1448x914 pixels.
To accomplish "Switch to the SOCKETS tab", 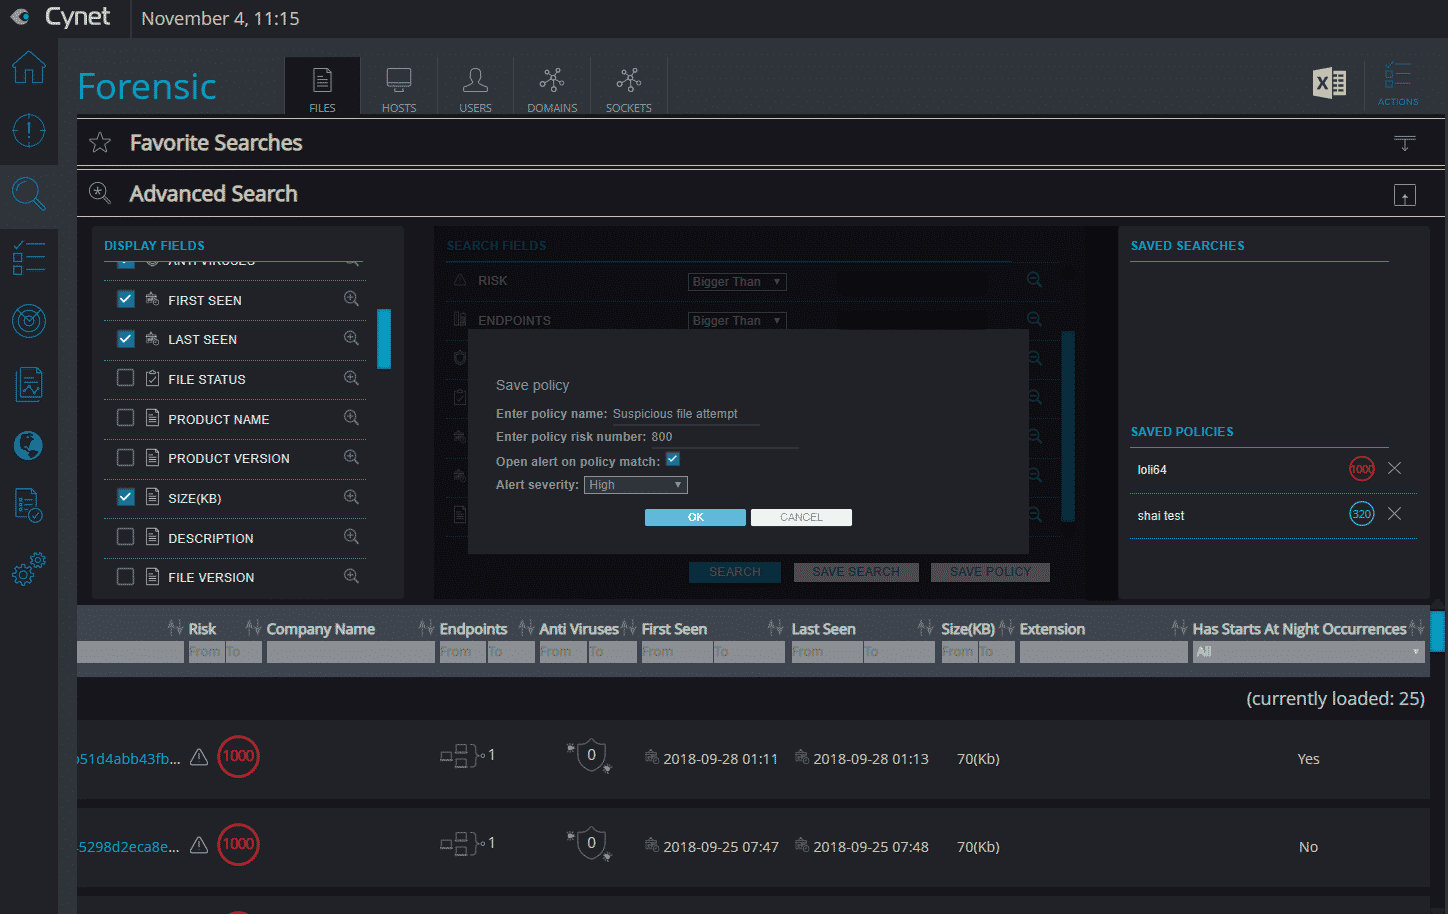I will (x=629, y=87).
